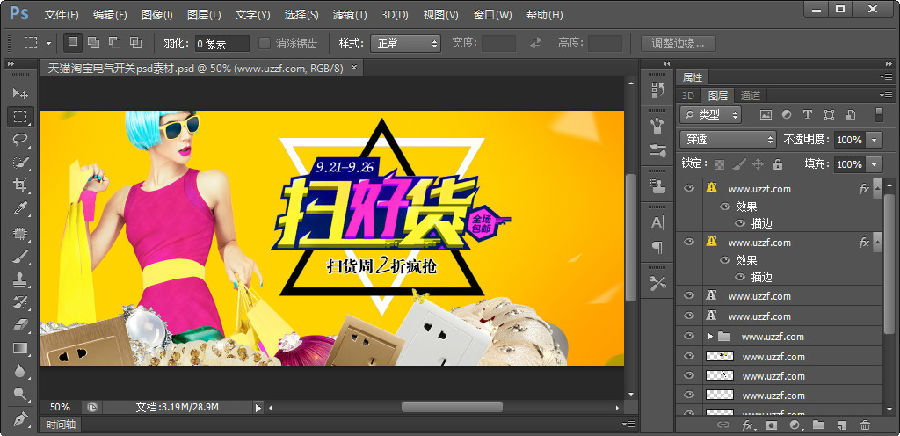Viewport: 900px width, 436px height.
Task: Open the 文件(F) menu
Action: (61, 14)
